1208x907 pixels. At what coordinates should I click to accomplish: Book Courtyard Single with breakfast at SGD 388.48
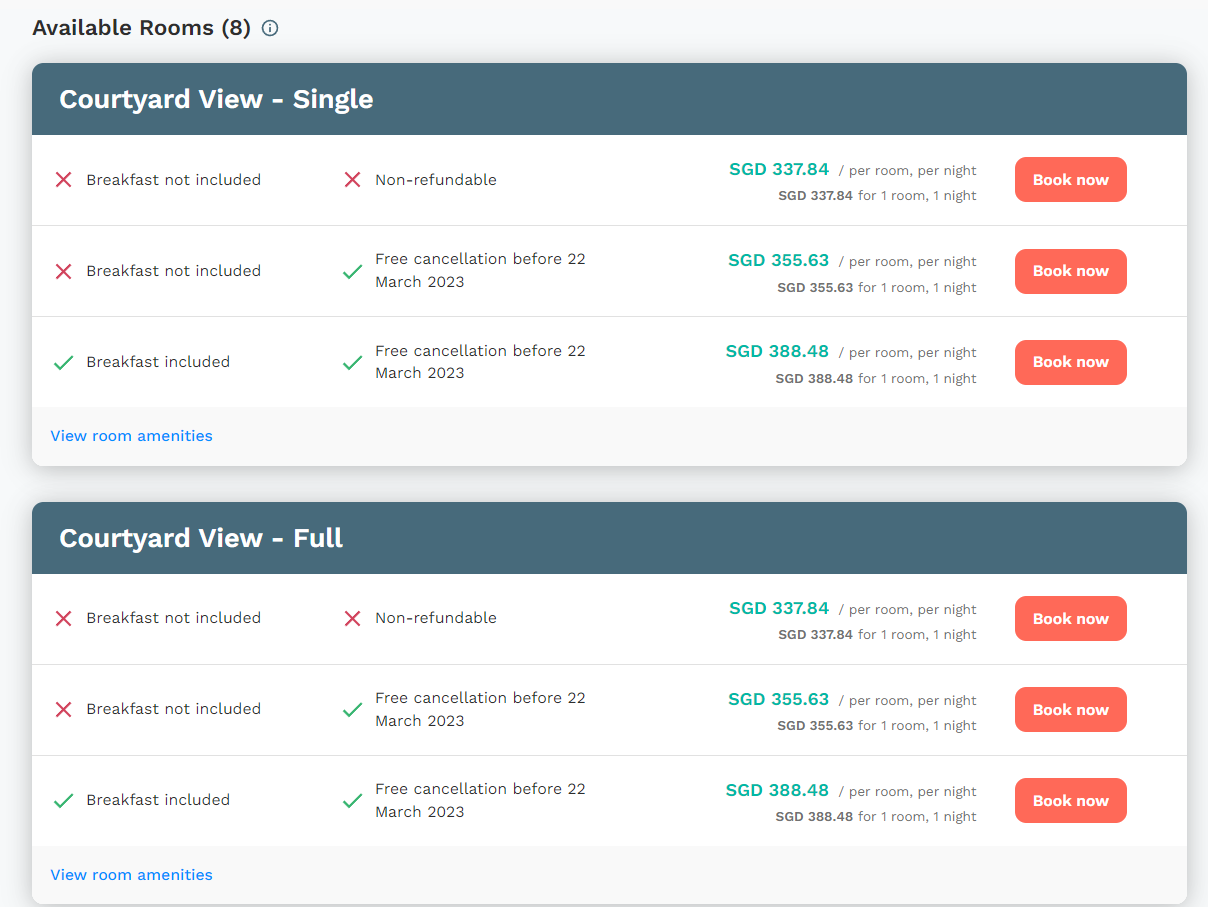tap(1070, 362)
